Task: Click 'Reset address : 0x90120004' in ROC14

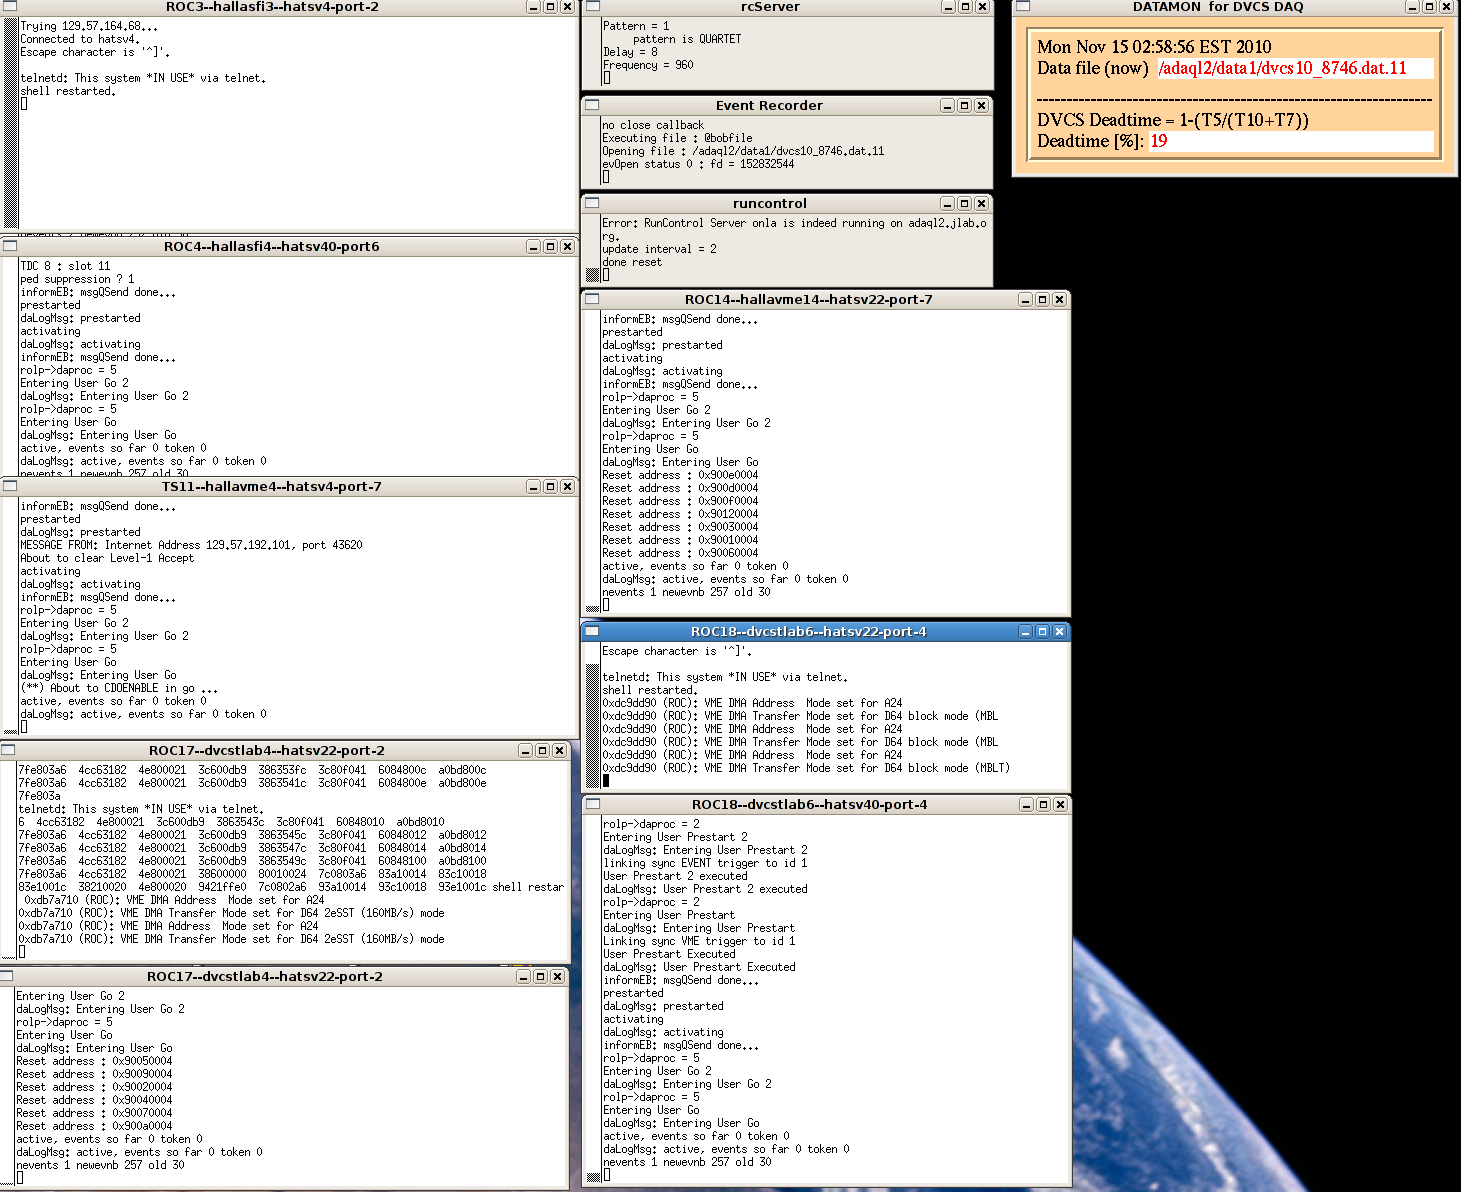Action: (x=680, y=514)
